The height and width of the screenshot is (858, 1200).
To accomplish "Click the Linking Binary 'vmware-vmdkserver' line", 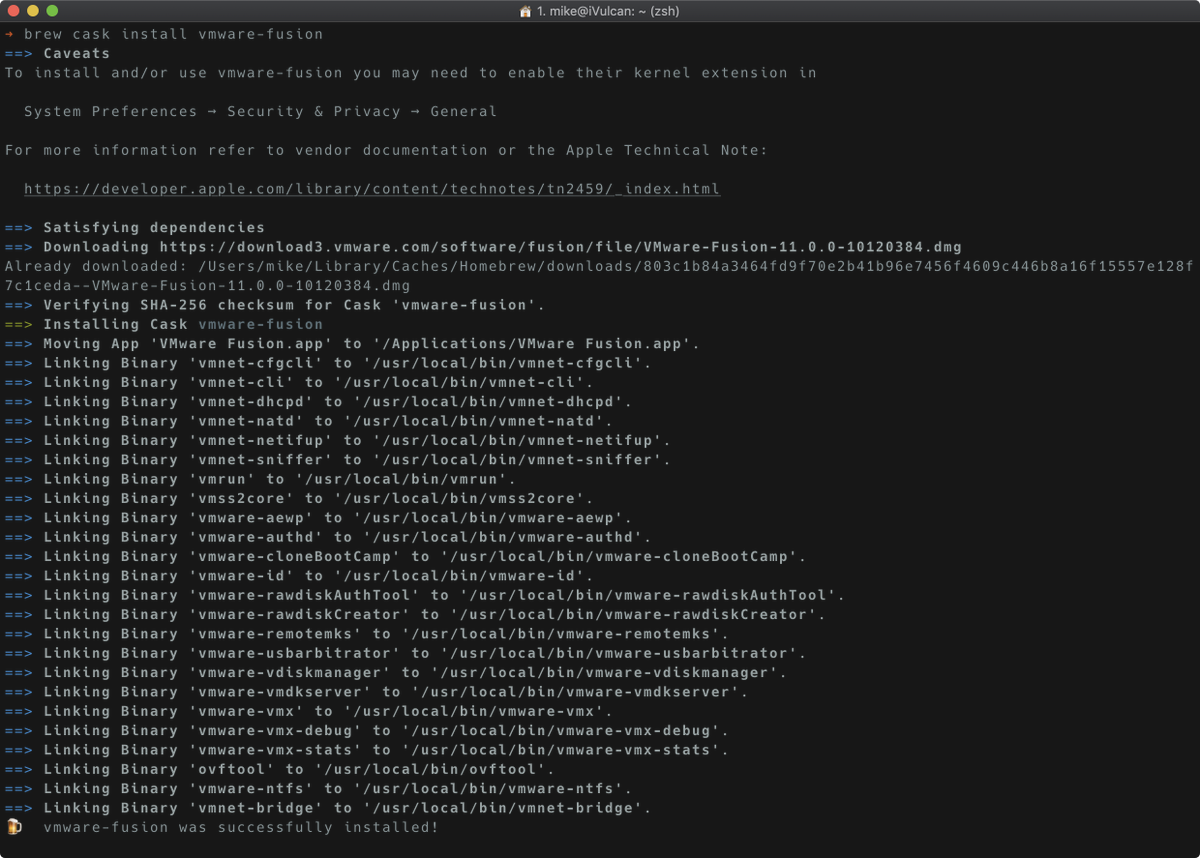I will pyautogui.click(x=376, y=691).
